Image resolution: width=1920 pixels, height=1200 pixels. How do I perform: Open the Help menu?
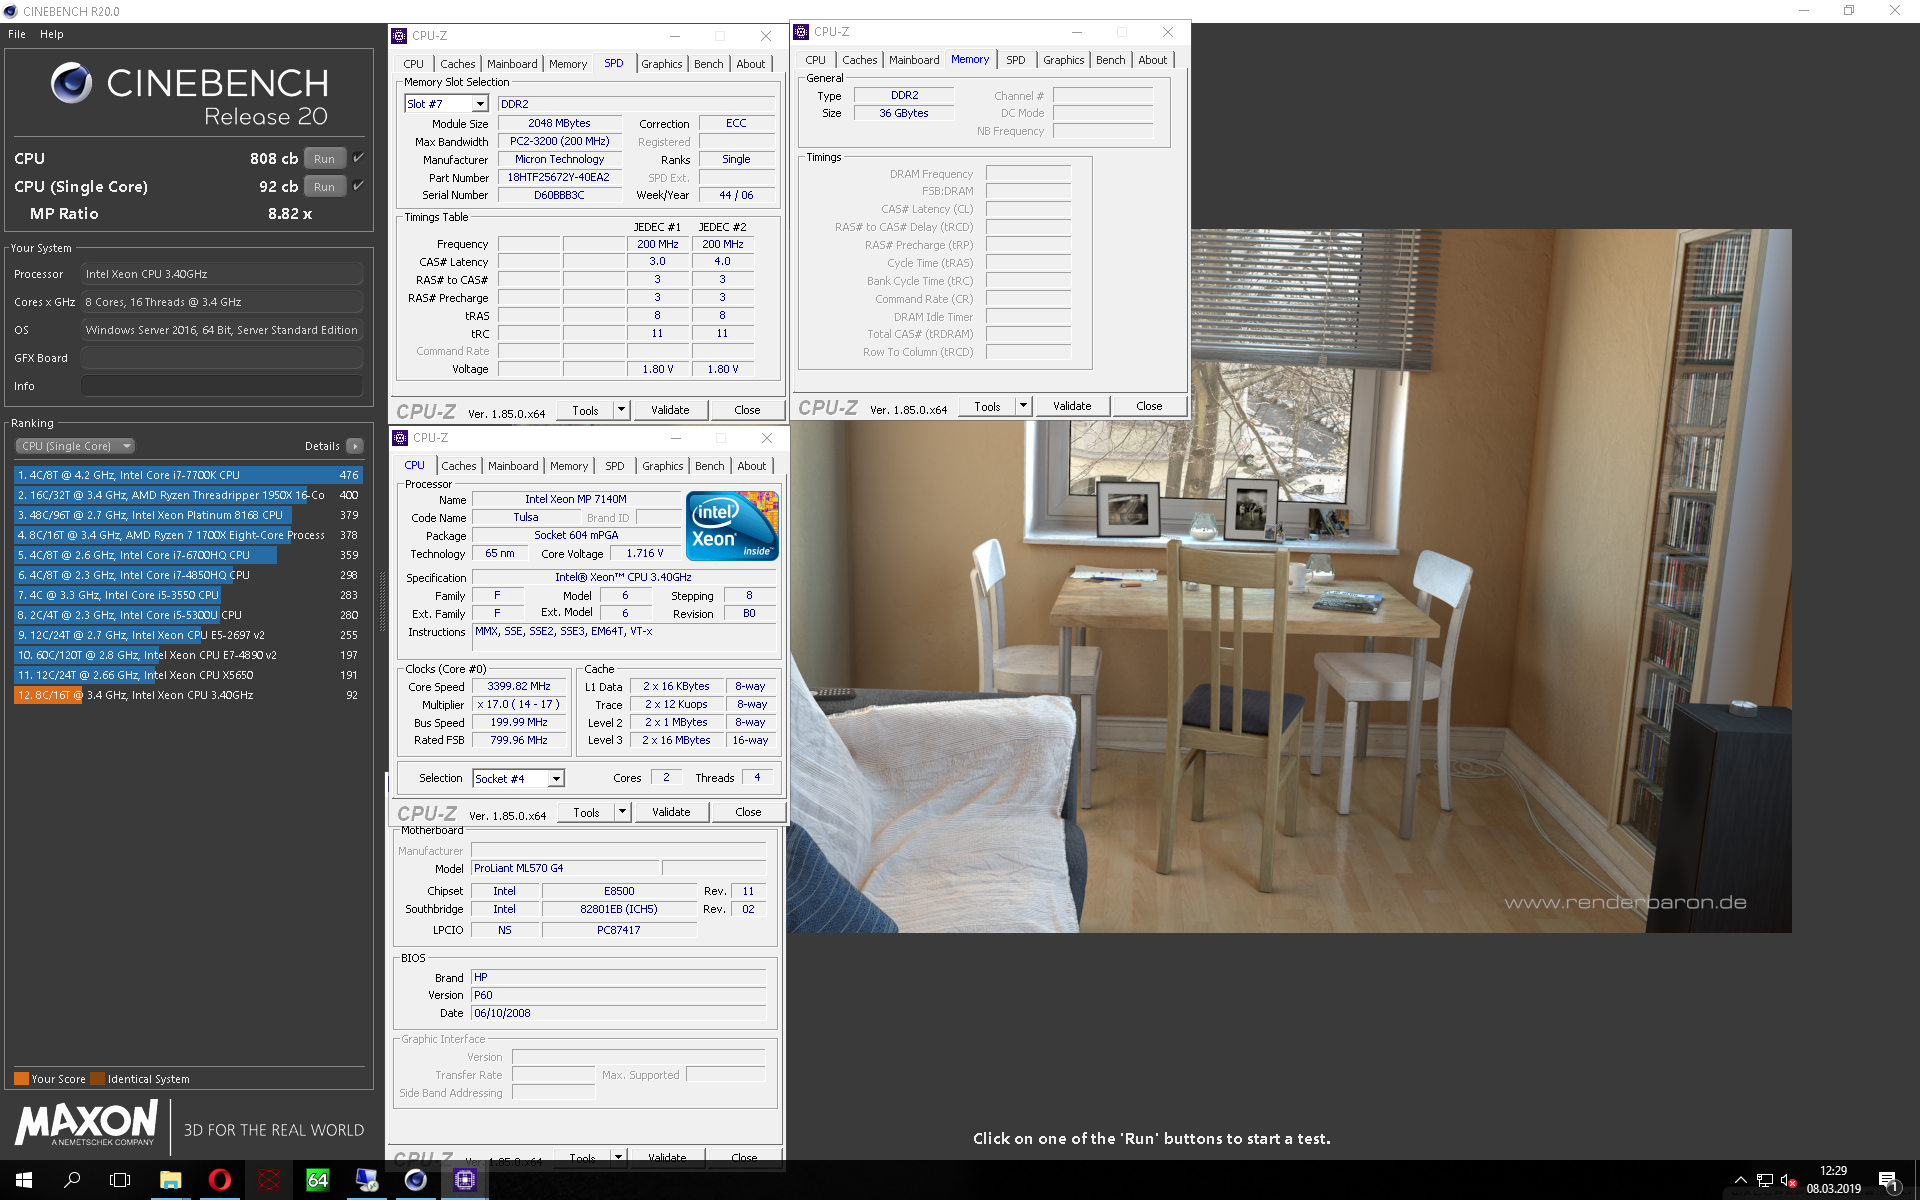(52, 34)
